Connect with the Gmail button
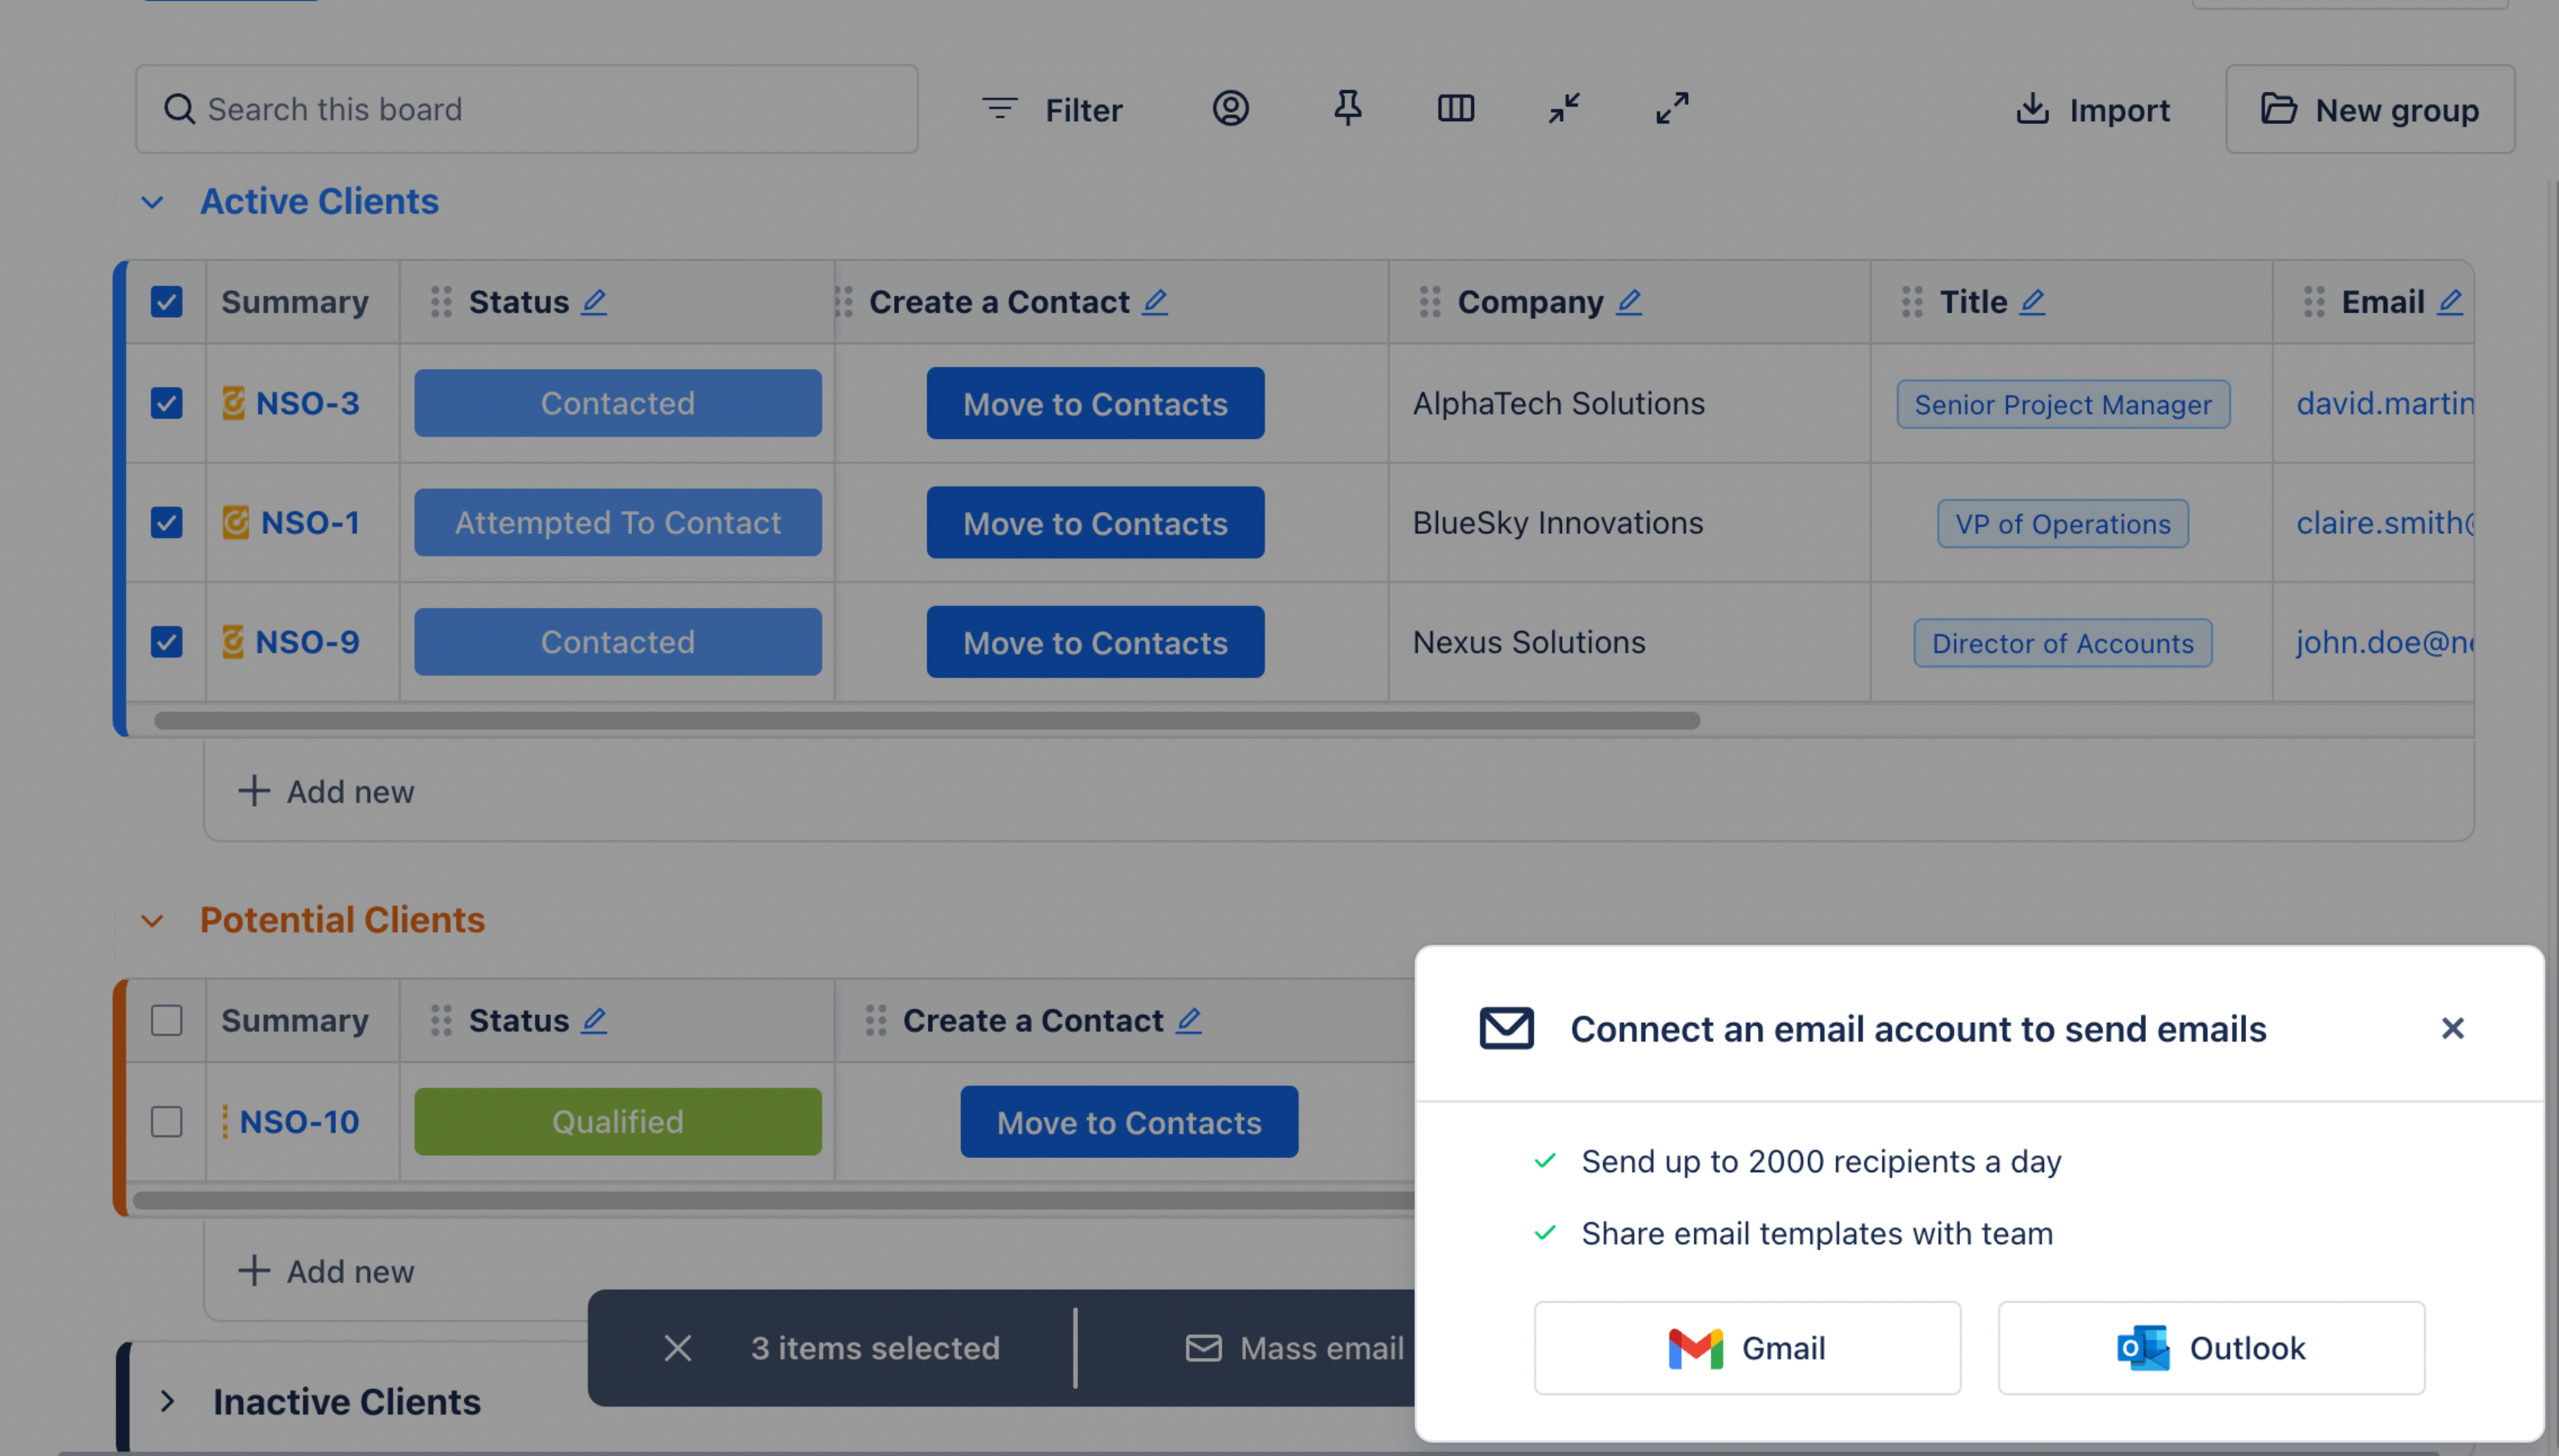The width and height of the screenshot is (2559, 1456). pyautogui.click(x=1747, y=1348)
